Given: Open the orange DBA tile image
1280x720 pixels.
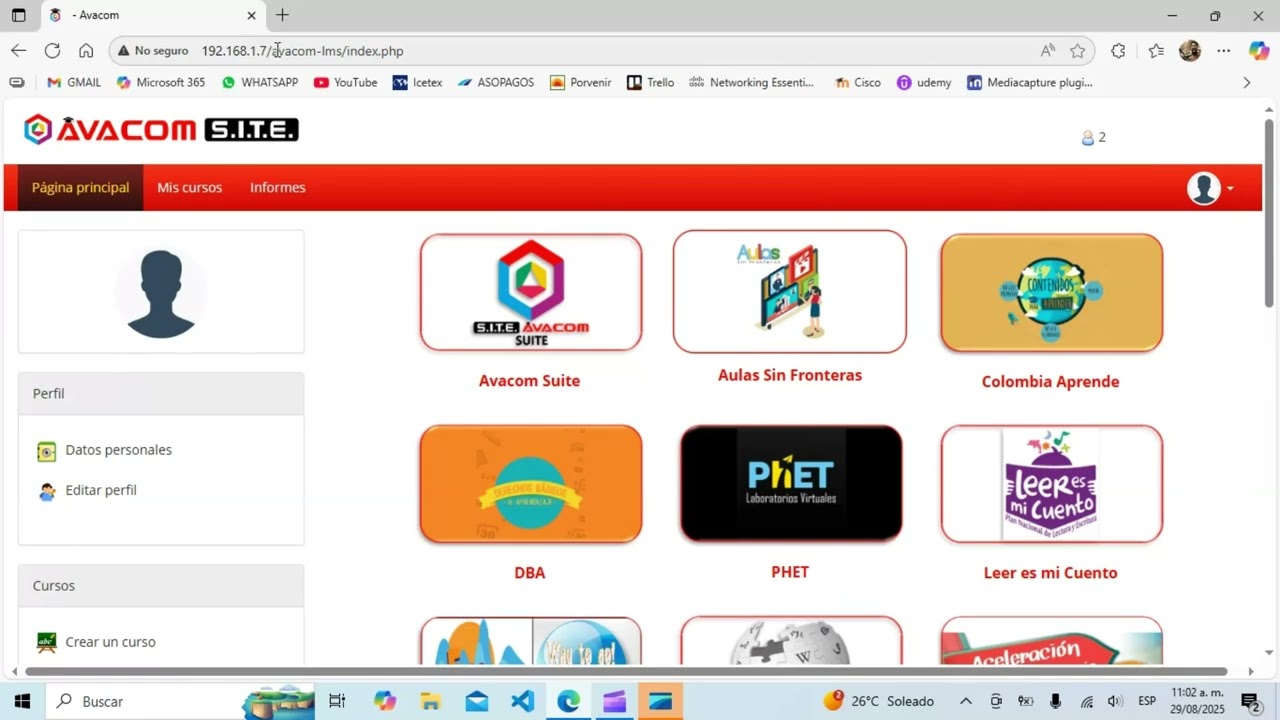Looking at the screenshot, I should pos(531,484).
